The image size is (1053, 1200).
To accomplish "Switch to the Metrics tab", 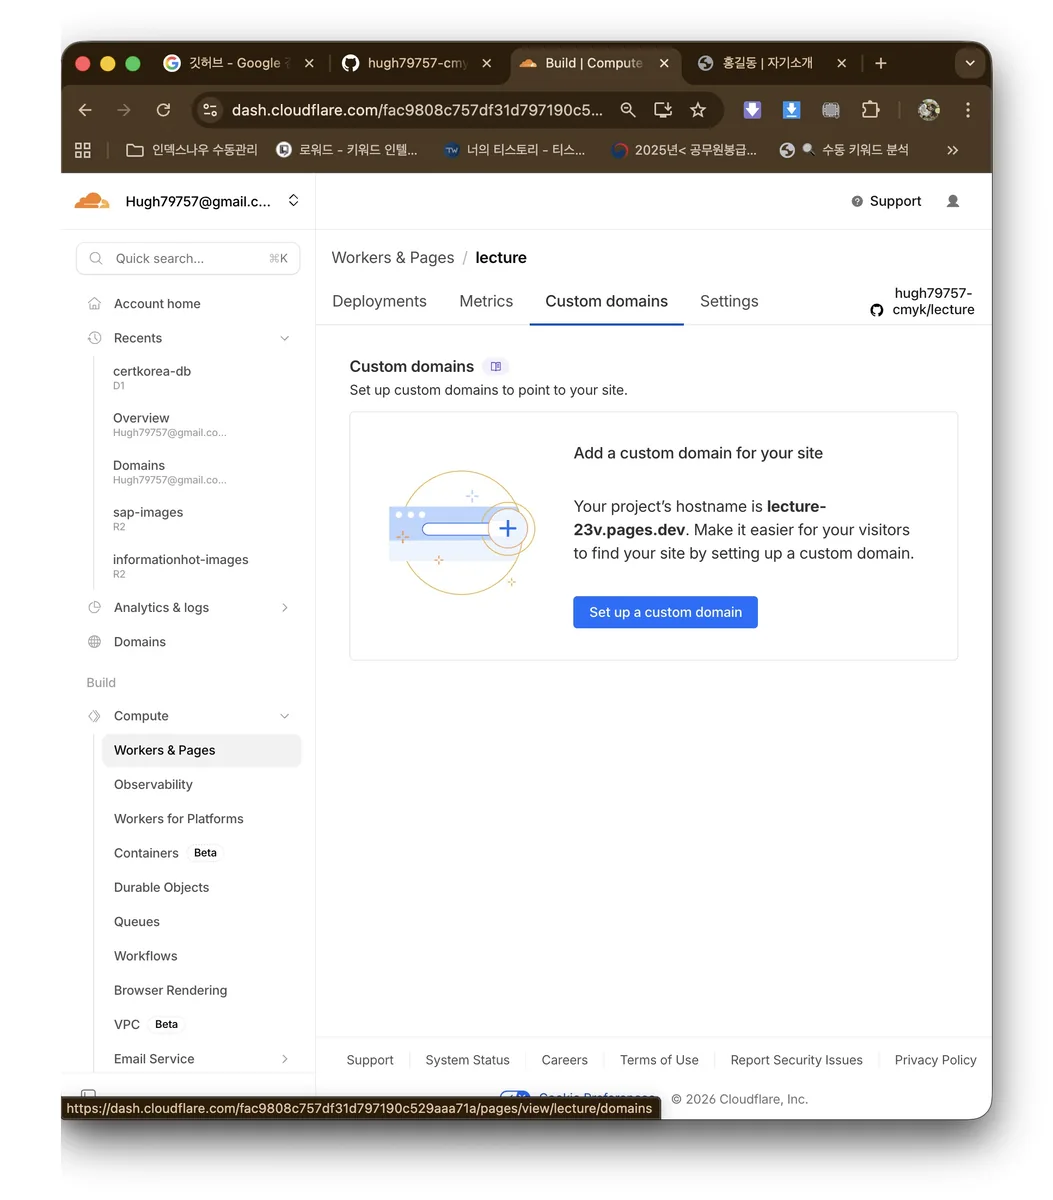I will [x=486, y=301].
